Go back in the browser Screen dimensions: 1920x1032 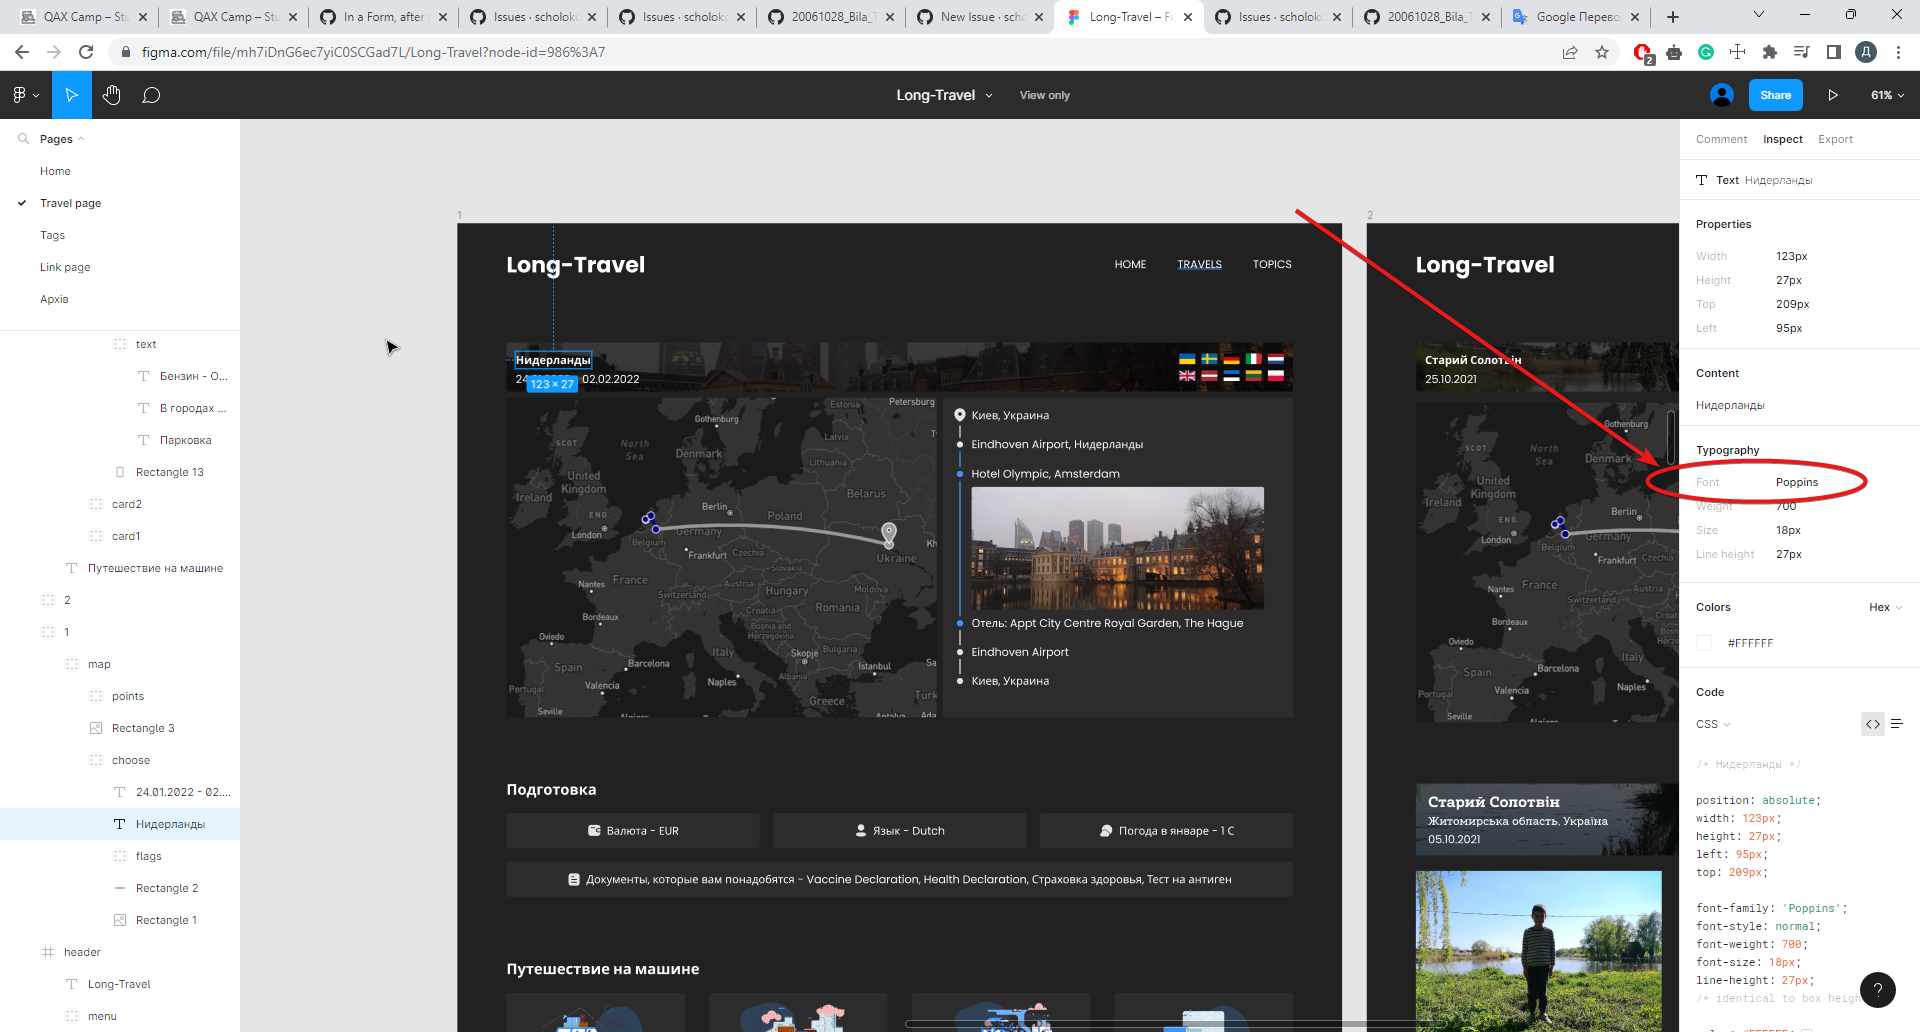(x=22, y=52)
